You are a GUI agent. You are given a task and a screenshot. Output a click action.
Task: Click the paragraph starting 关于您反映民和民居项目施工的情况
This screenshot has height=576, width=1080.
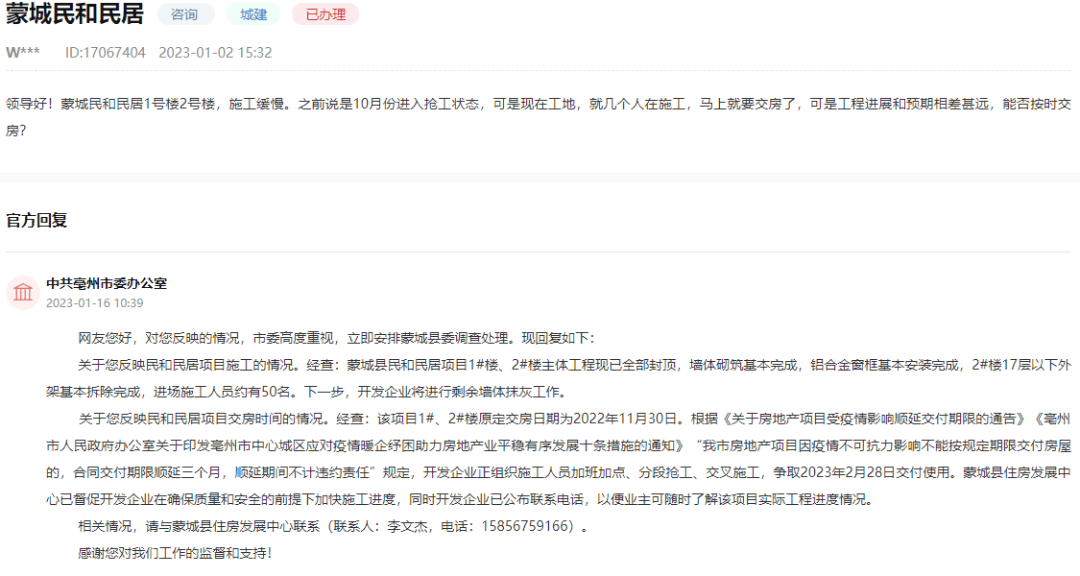click(559, 378)
